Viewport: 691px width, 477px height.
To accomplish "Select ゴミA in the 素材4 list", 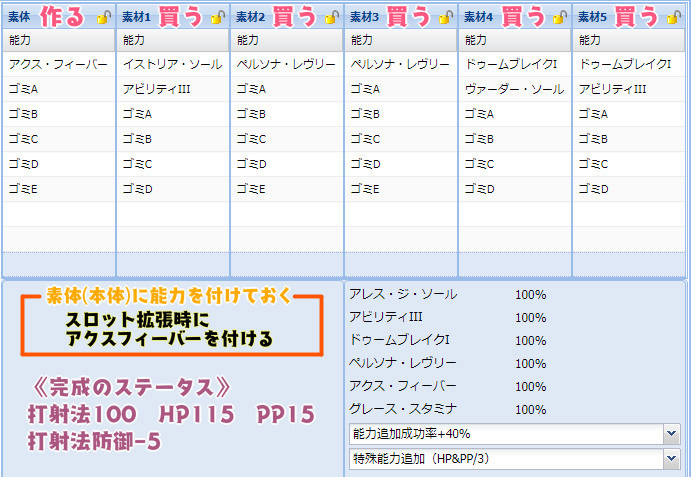I will pos(515,114).
